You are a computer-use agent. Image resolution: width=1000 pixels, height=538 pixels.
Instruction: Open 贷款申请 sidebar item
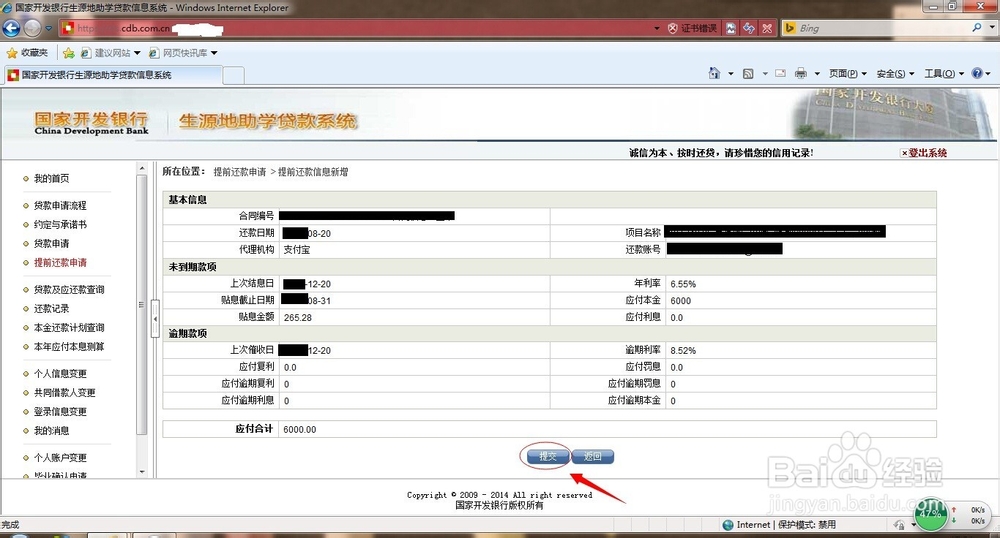[x=51, y=244]
